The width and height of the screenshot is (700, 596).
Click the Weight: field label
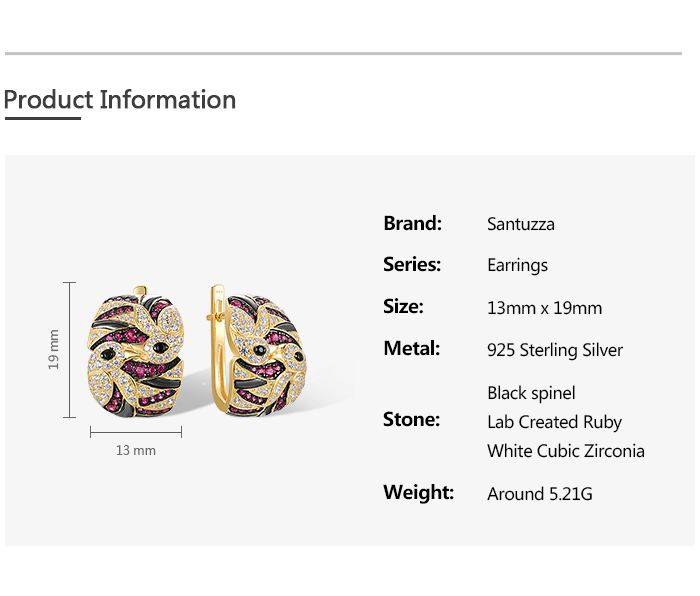(x=418, y=493)
